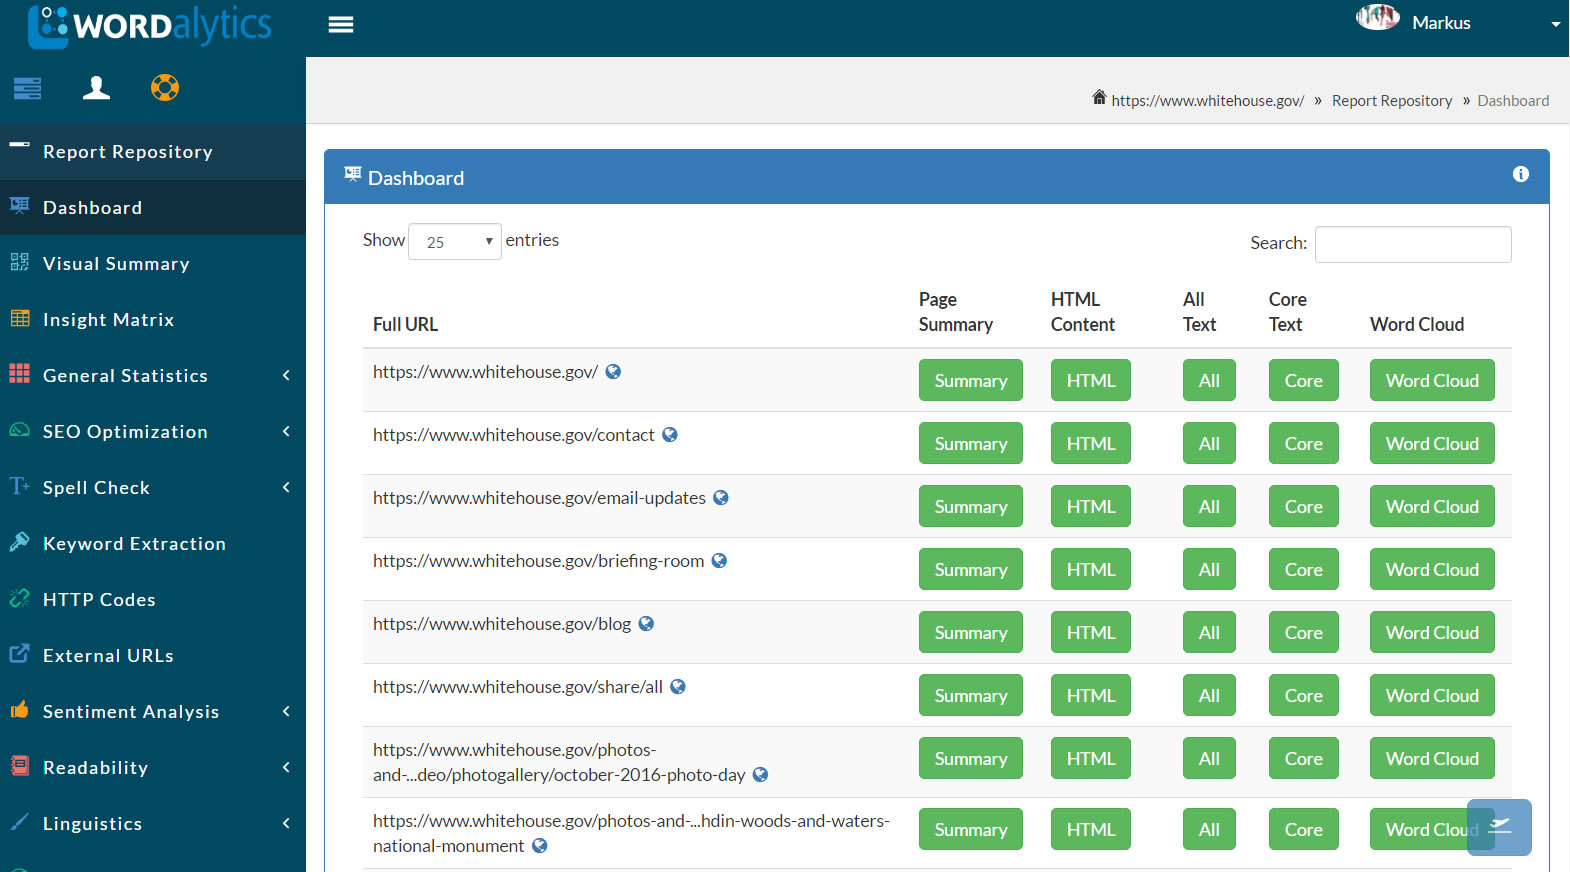Open External URLs menu item
Viewport: 1570px width, 872px height.
(x=153, y=655)
